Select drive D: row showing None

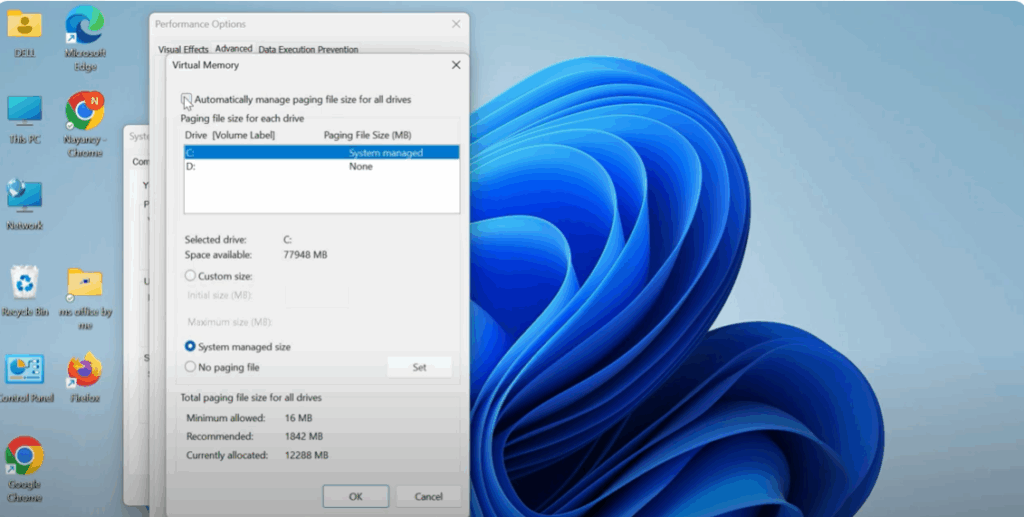pyautogui.click(x=321, y=166)
